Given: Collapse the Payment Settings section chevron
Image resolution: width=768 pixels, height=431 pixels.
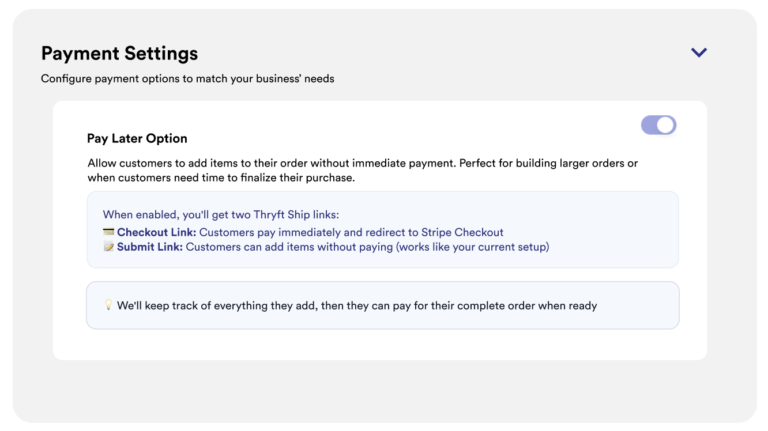Looking at the screenshot, I should click(x=698, y=52).
